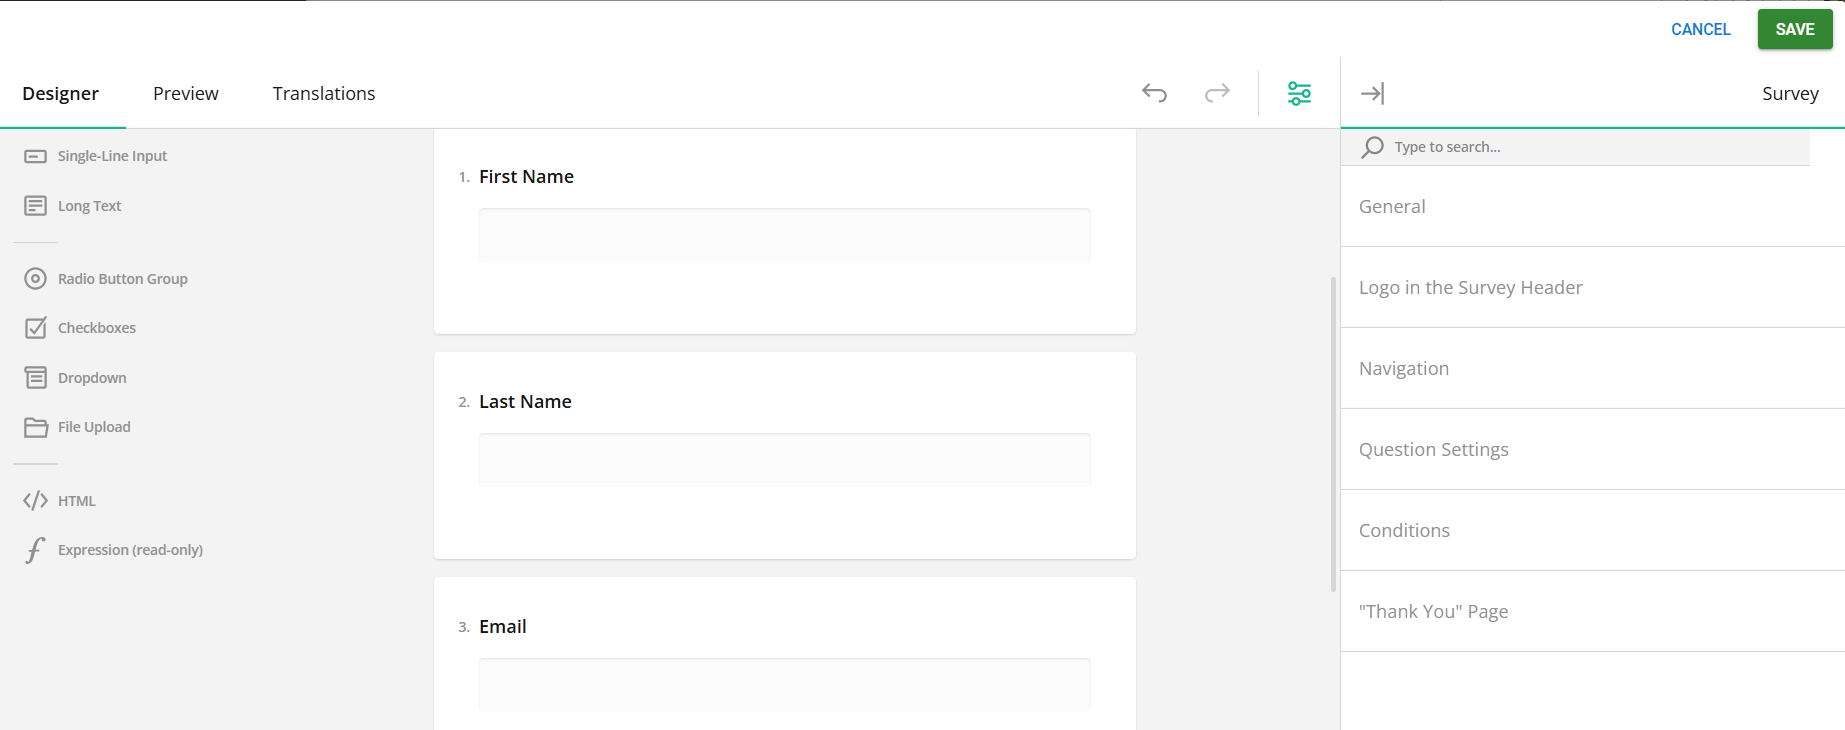Select the File Upload icon

click(x=36, y=426)
